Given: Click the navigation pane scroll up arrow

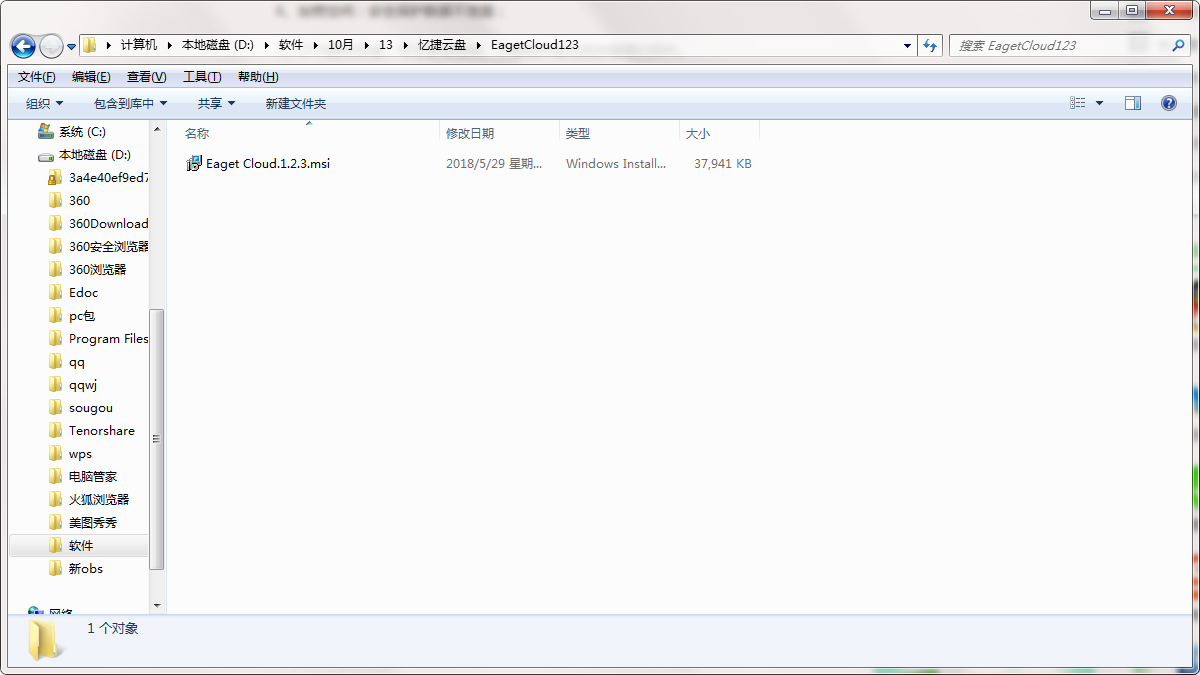Looking at the screenshot, I should click(156, 129).
